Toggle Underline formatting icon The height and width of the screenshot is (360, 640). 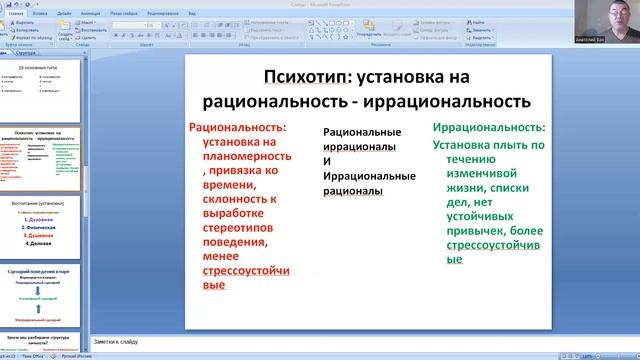pyautogui.click(x=132, y=36)
